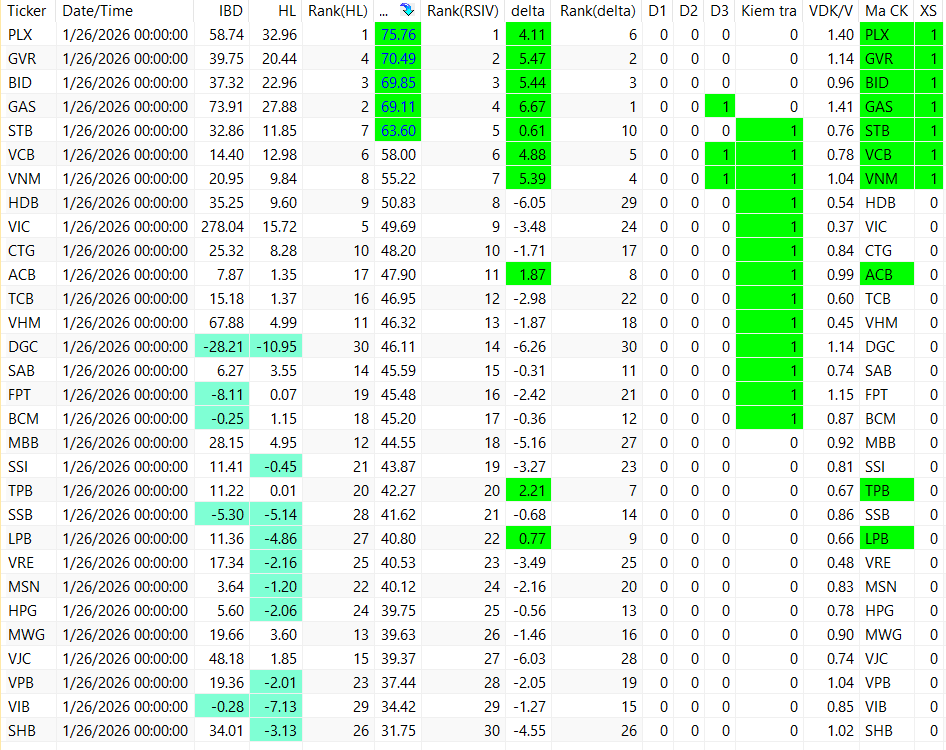Sort by the Rank(HL) column header

(338, 11)
